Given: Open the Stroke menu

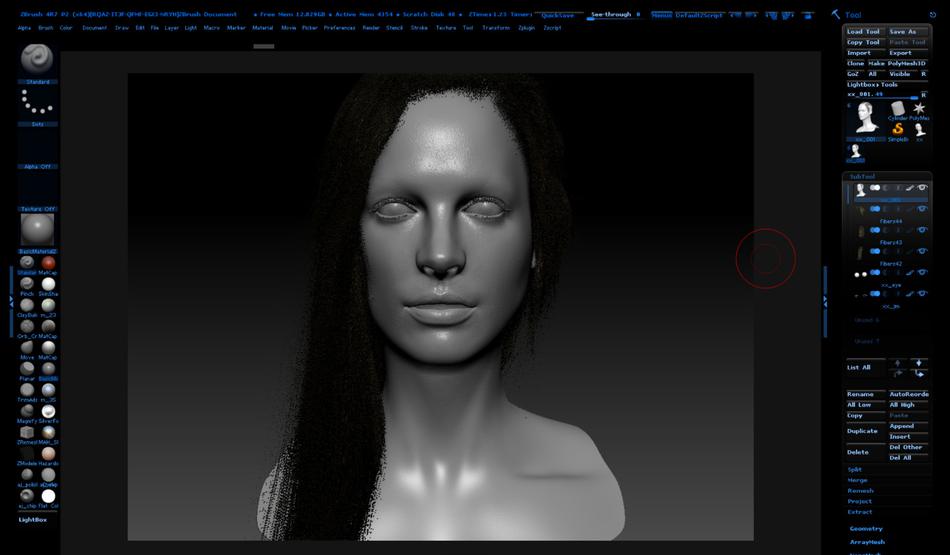Looking at the screenshot, I should click(x=419, y=28).
